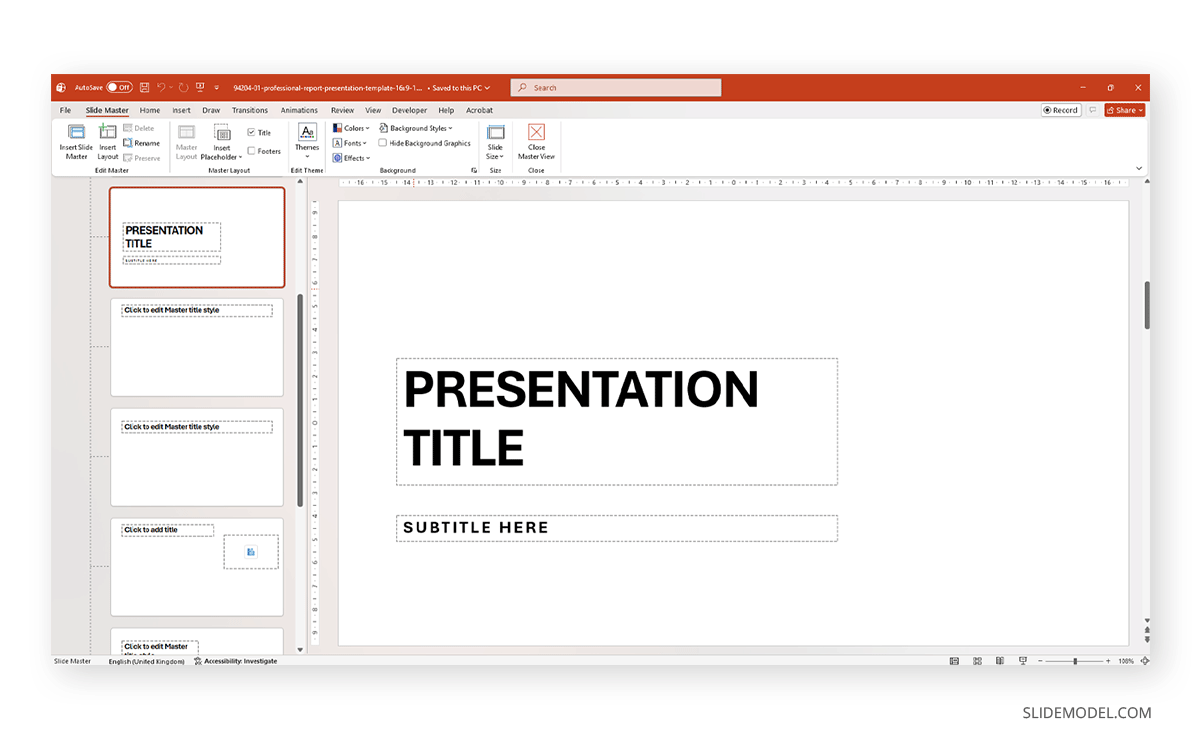Open the Slide Size menu

coord(495,141)
